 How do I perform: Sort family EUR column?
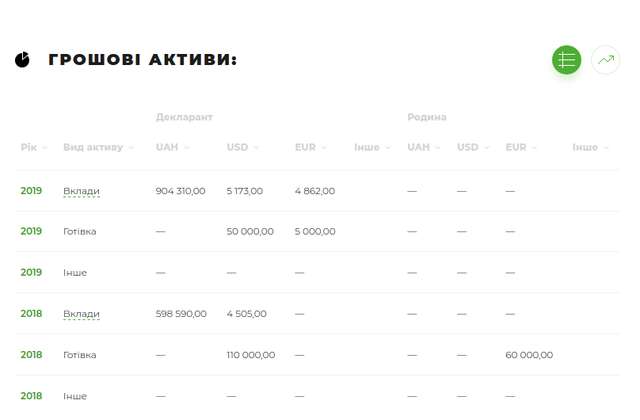click(x=521, y=147)
